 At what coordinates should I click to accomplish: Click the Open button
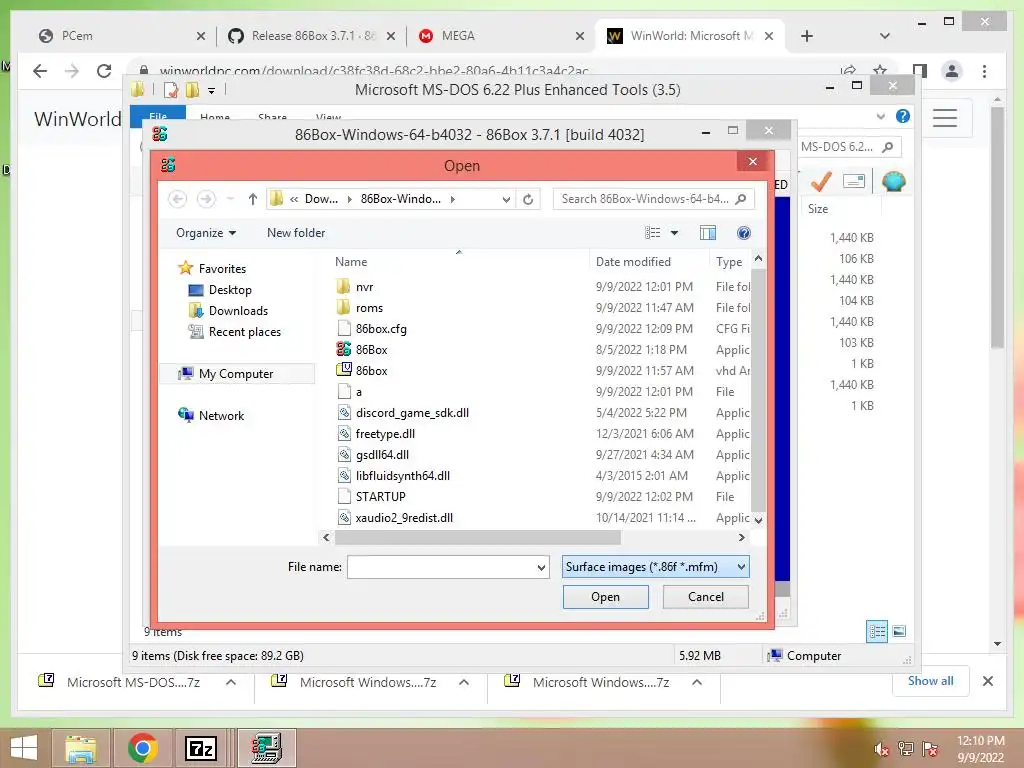point(605,597)
